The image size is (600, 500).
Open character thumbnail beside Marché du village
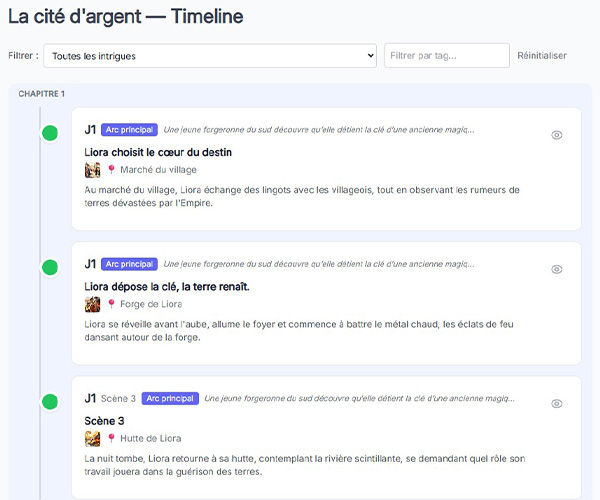coord(93,170)
